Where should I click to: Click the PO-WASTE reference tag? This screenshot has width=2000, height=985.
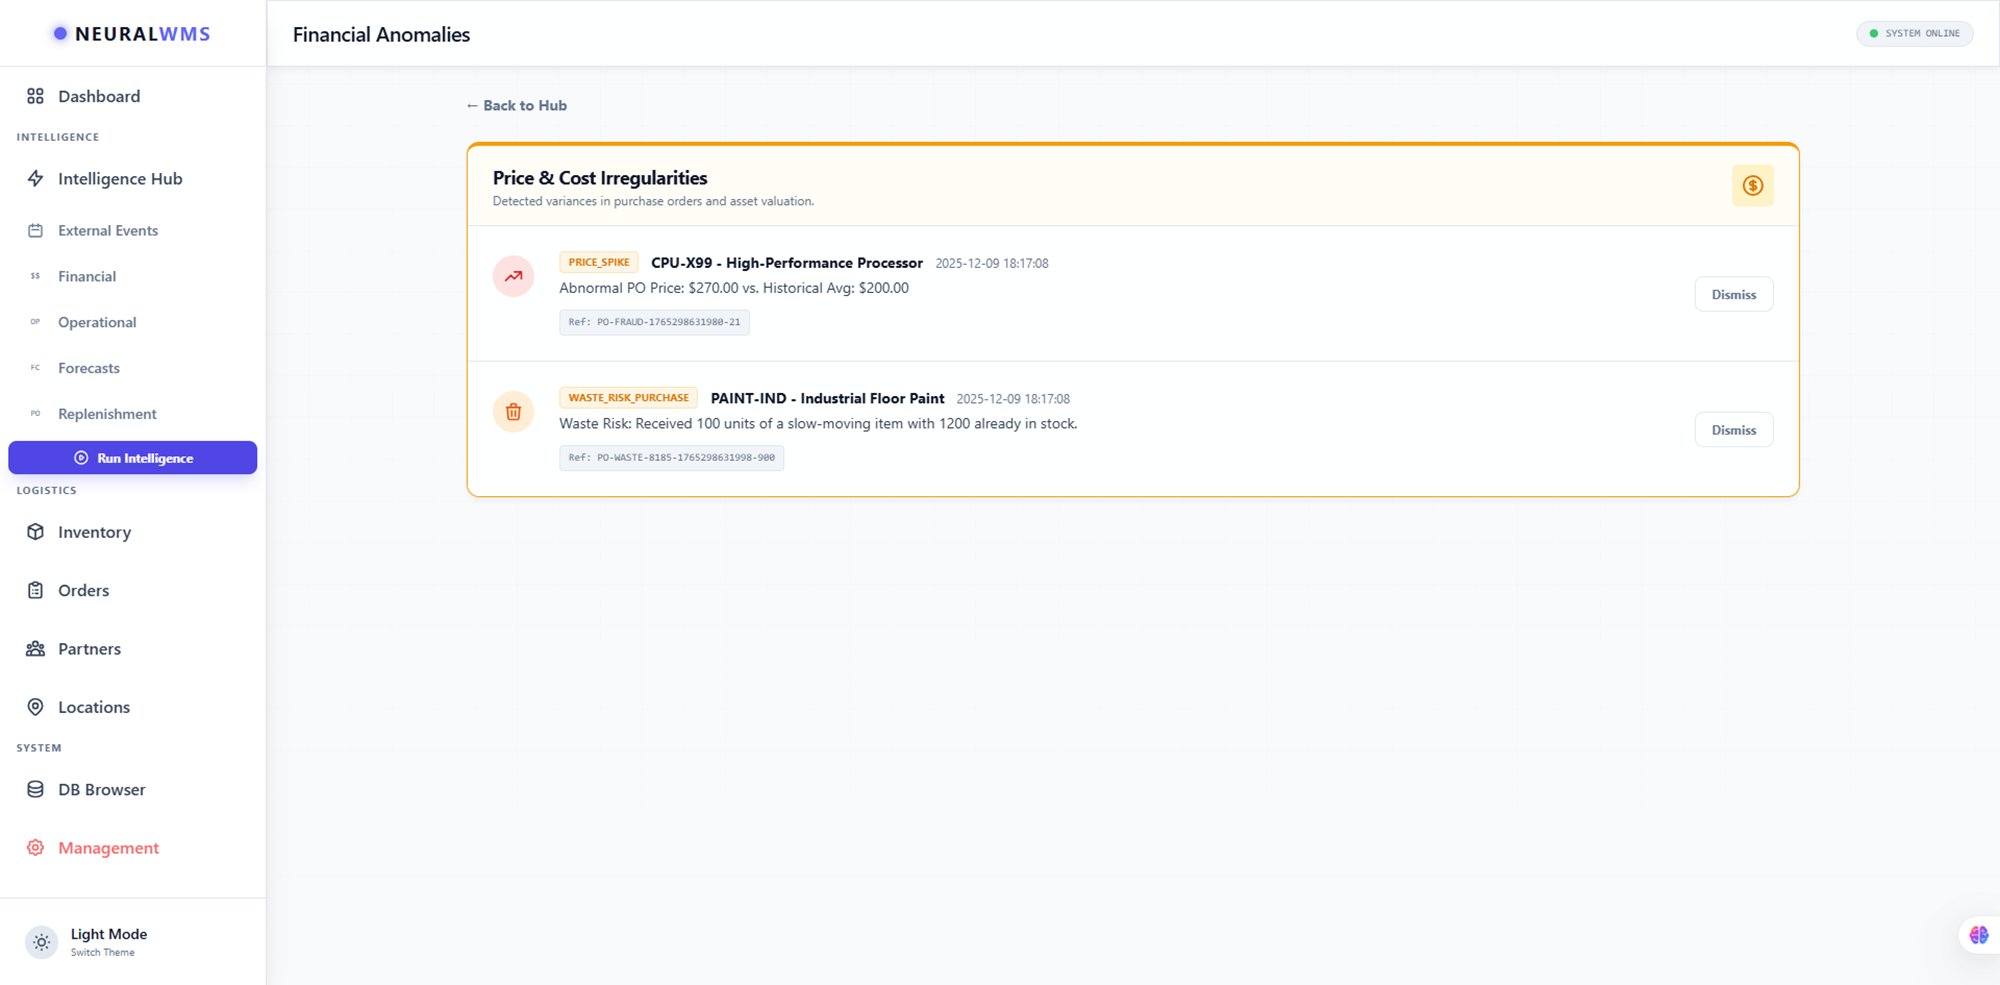click(x=671, y=458)
